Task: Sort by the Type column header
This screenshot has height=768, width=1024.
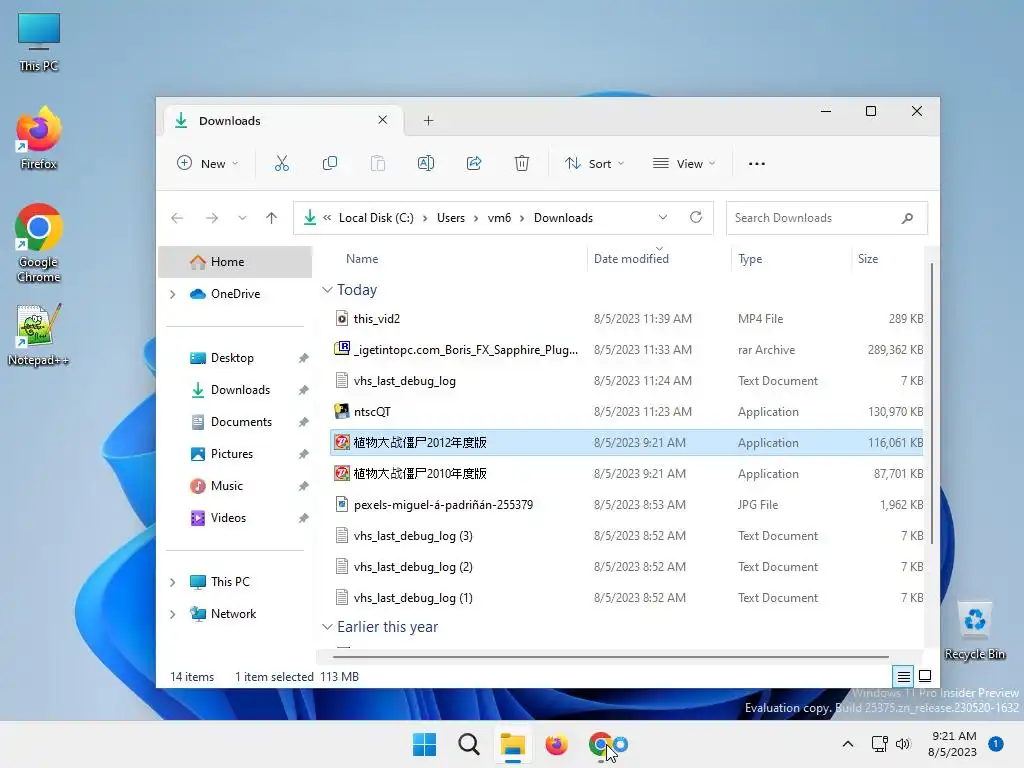Action: [750, 259]
